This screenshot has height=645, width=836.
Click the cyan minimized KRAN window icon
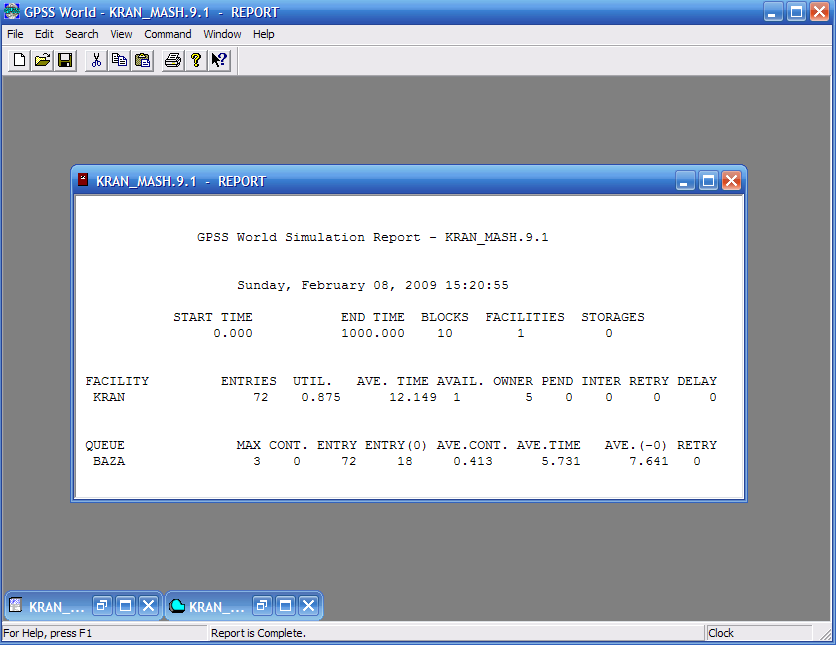tap(176, 606)
